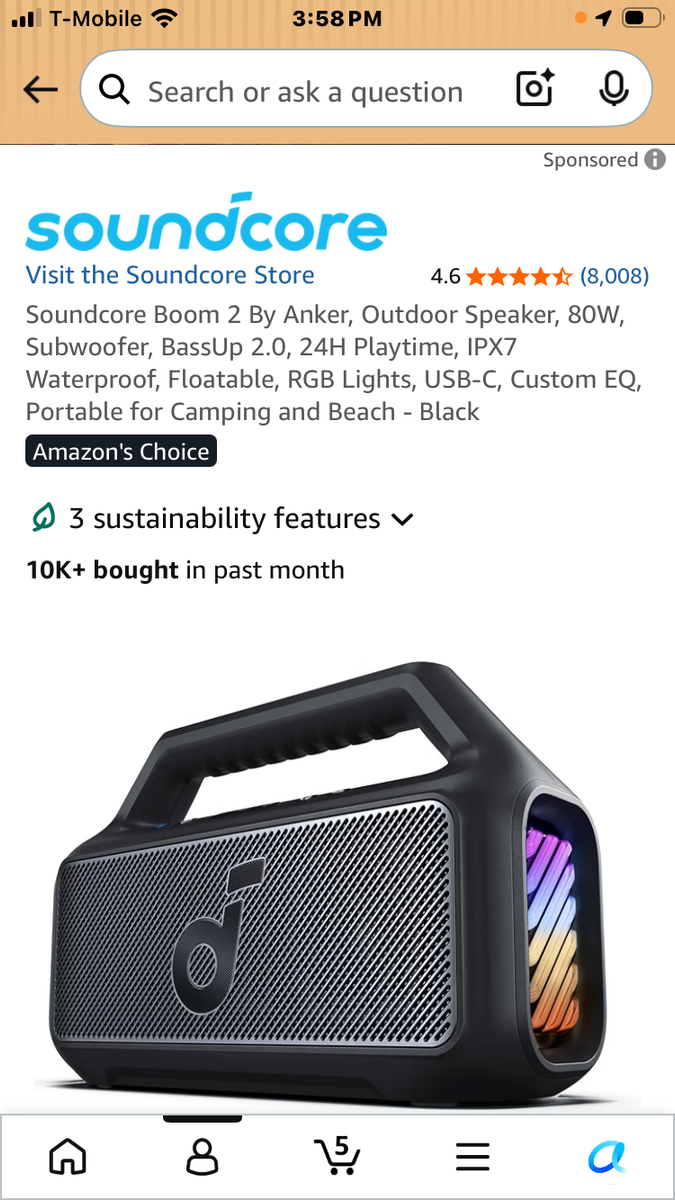The image size is (675, 1200).
Task: Tap the Amazon's Choice badge
Action: (x=121, y=452)
